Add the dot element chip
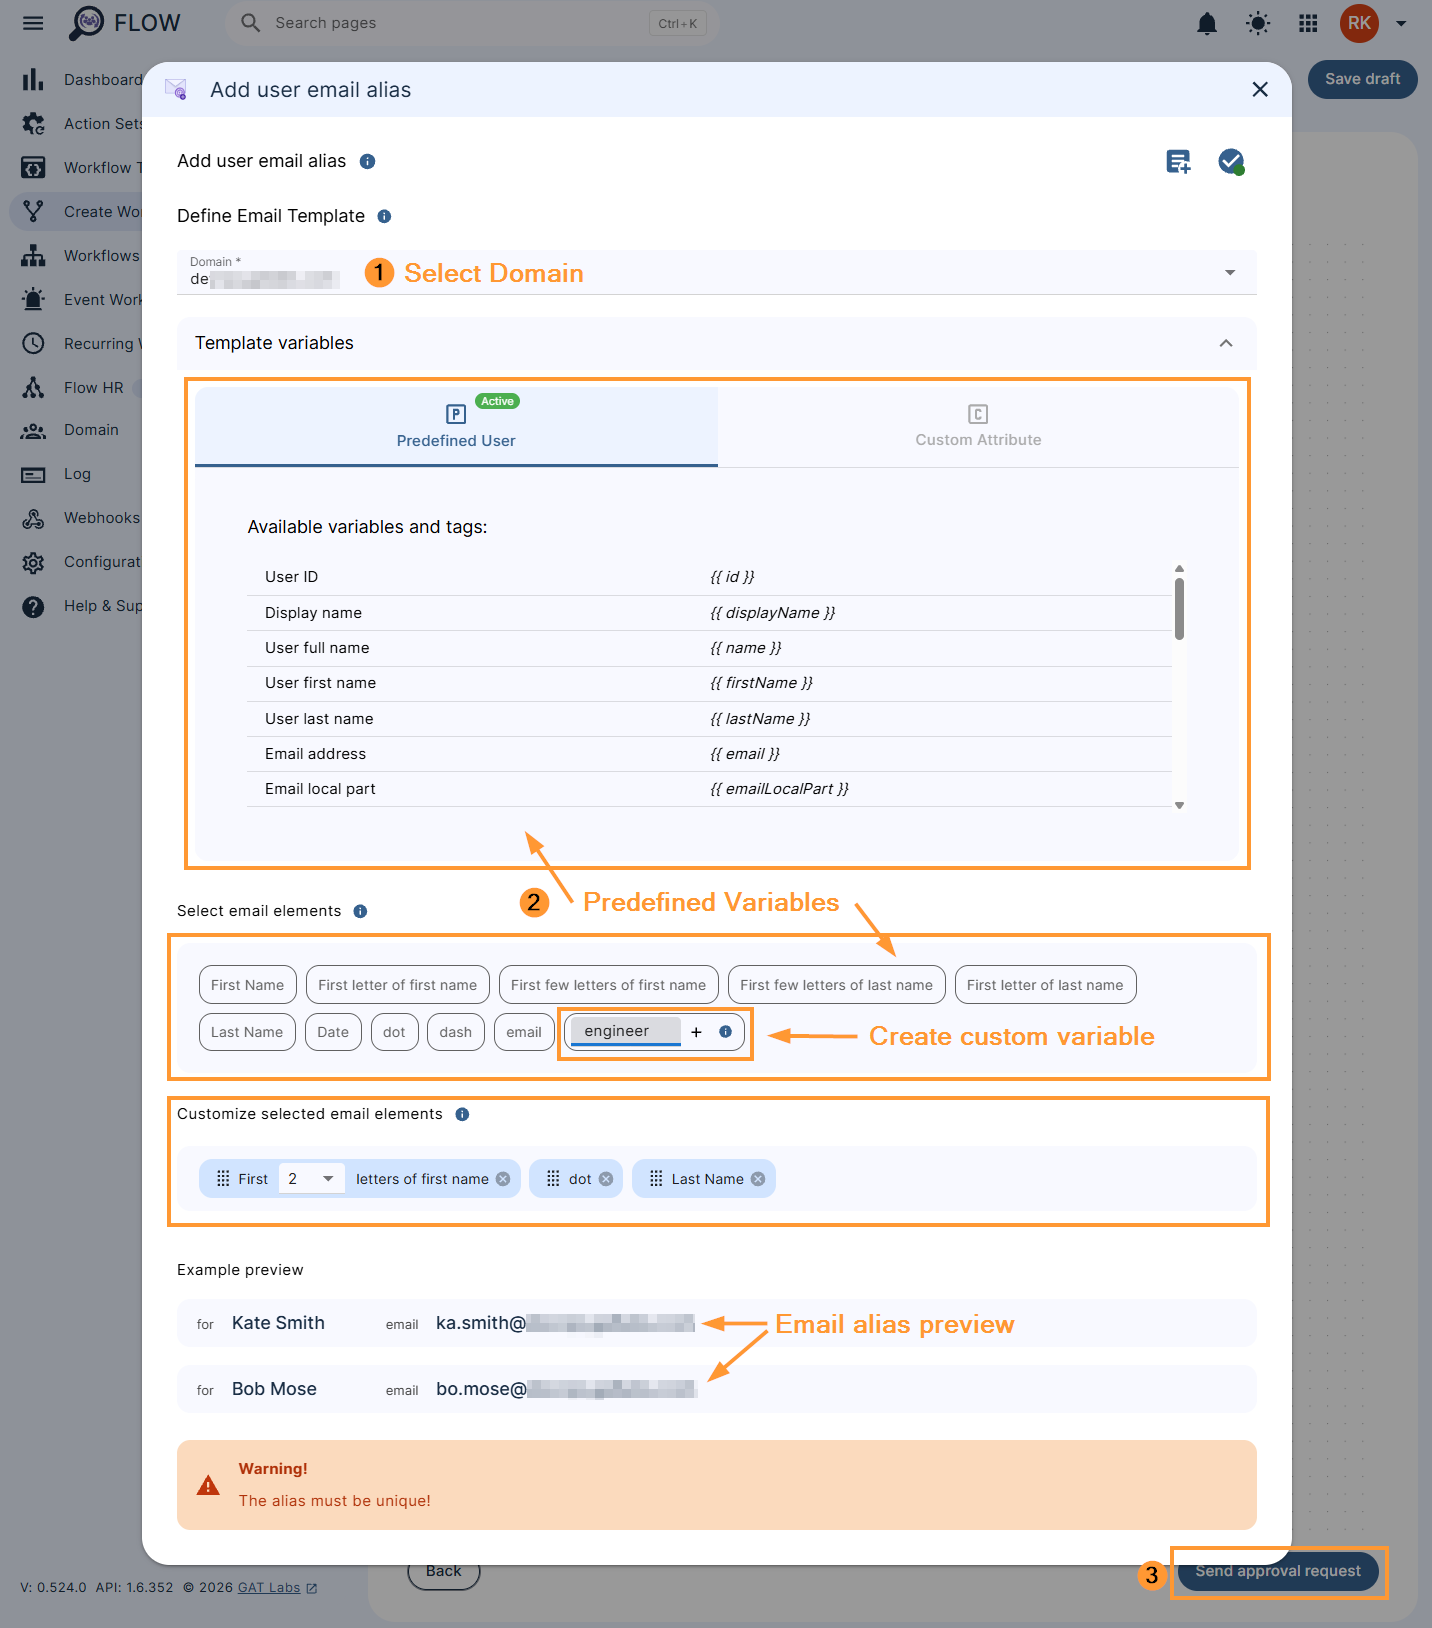 394,1032
